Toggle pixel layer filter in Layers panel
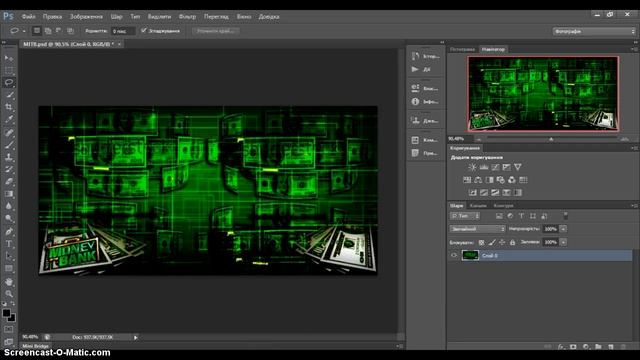 coord(499,216)
